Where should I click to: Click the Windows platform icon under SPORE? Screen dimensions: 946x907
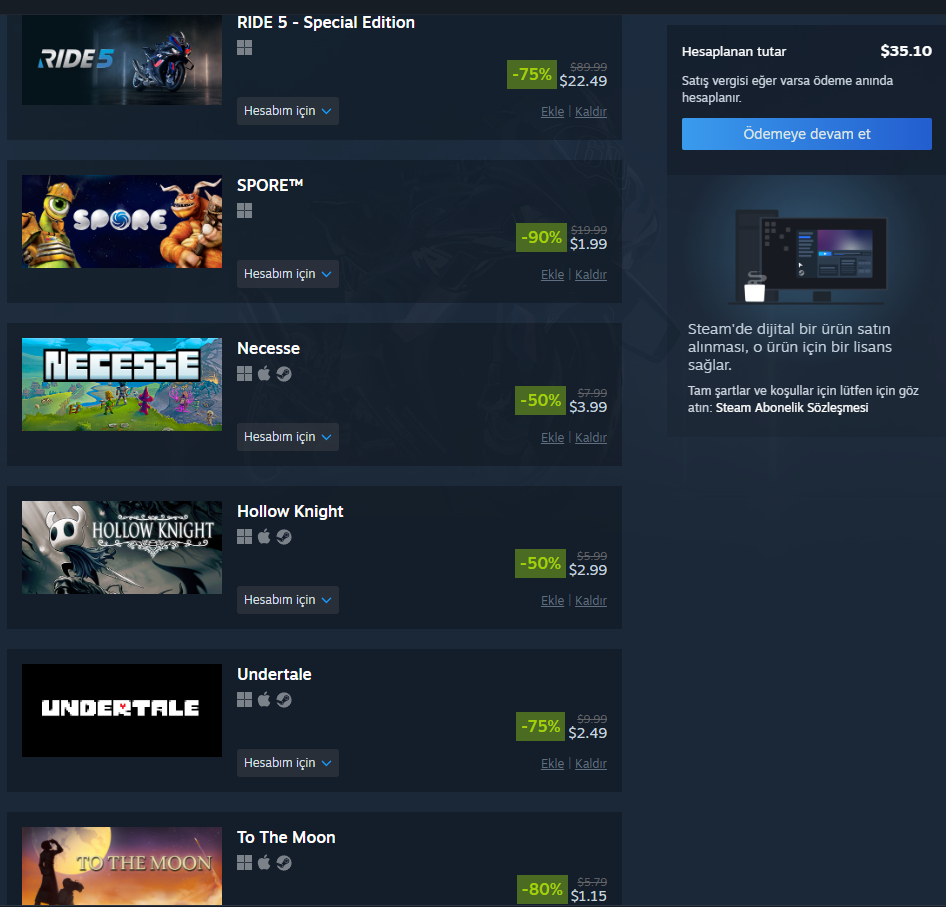click(244, 211)
